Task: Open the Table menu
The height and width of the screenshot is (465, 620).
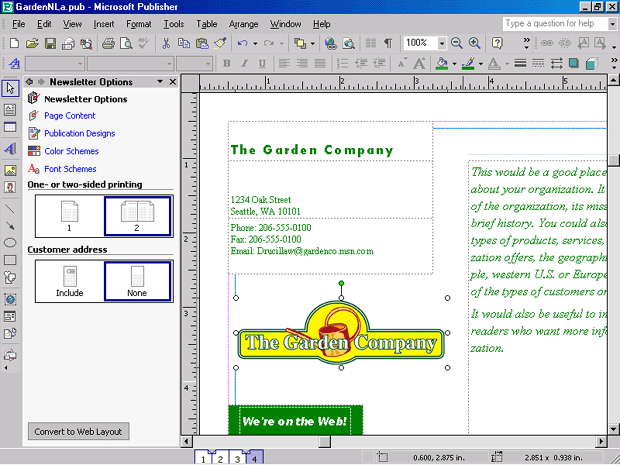Action: pos(207,24)
